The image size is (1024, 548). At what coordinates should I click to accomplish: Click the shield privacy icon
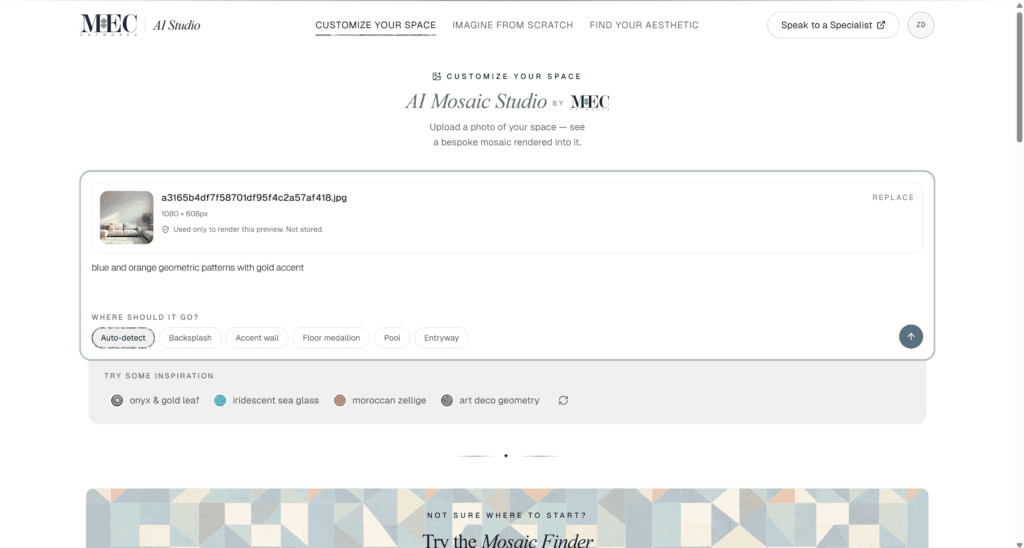pyautogui.click(x=165, y=229)
